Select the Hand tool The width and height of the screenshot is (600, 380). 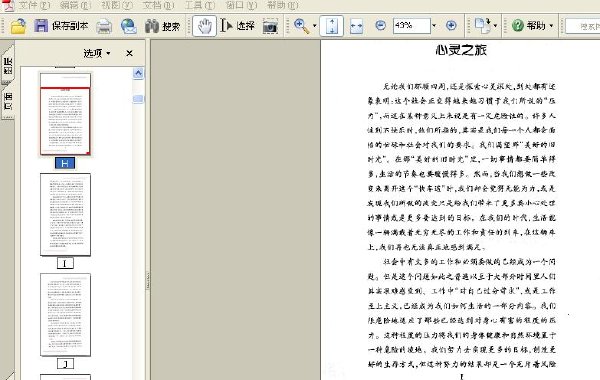coord(204,26)
